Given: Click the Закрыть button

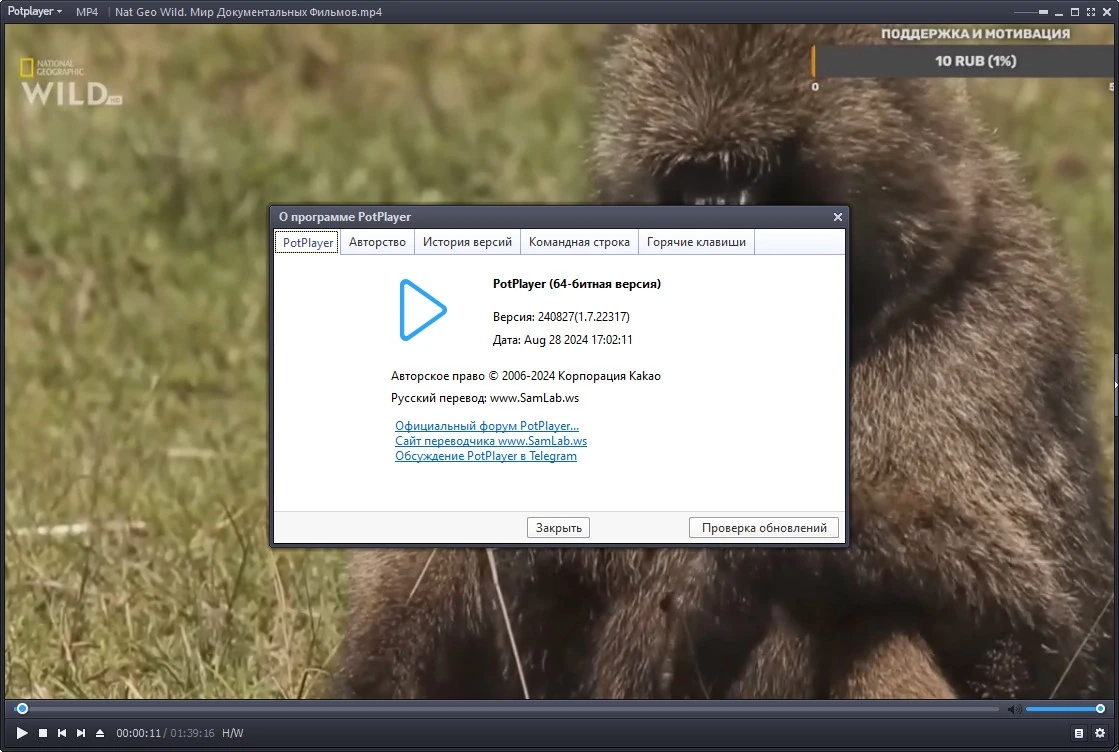Looking at the screenshot, I should pos(558,528).
